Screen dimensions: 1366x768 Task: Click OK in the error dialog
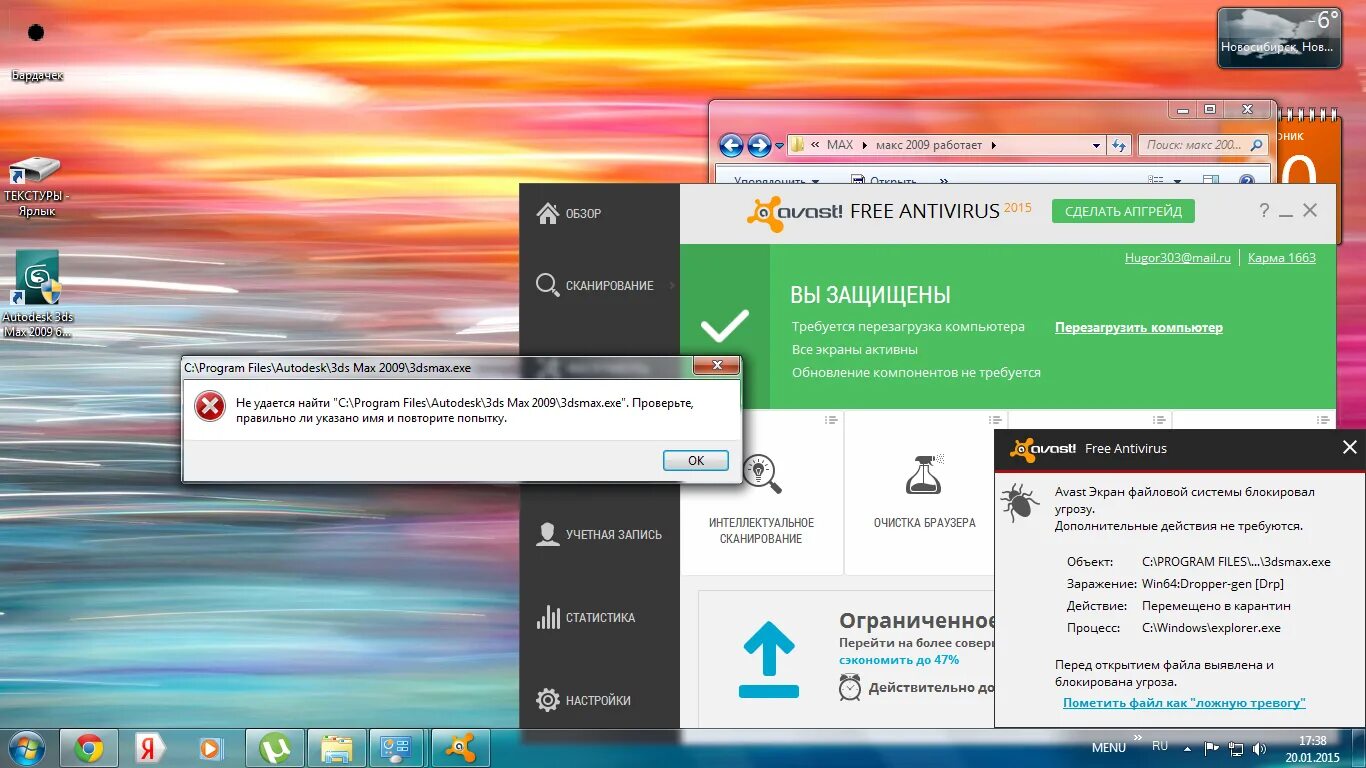[696, 460]
